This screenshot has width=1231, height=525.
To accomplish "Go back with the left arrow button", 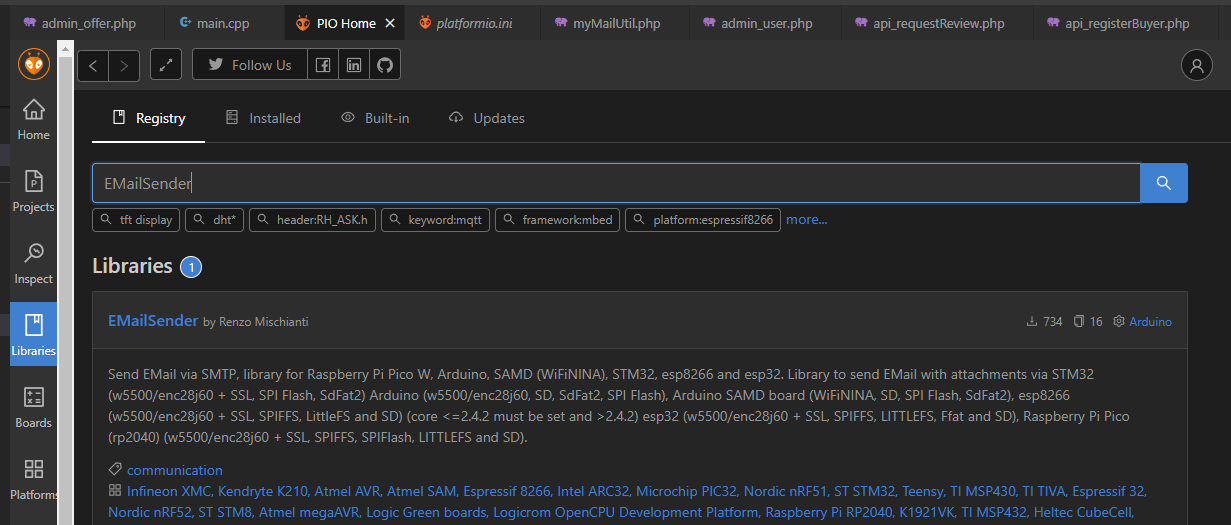I will point(93,66).
